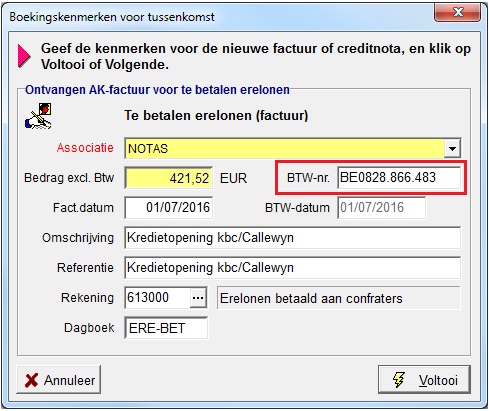489x411 pixels.
Task: Click the Rekening number field 613000
Action: [x=157, y=298]
